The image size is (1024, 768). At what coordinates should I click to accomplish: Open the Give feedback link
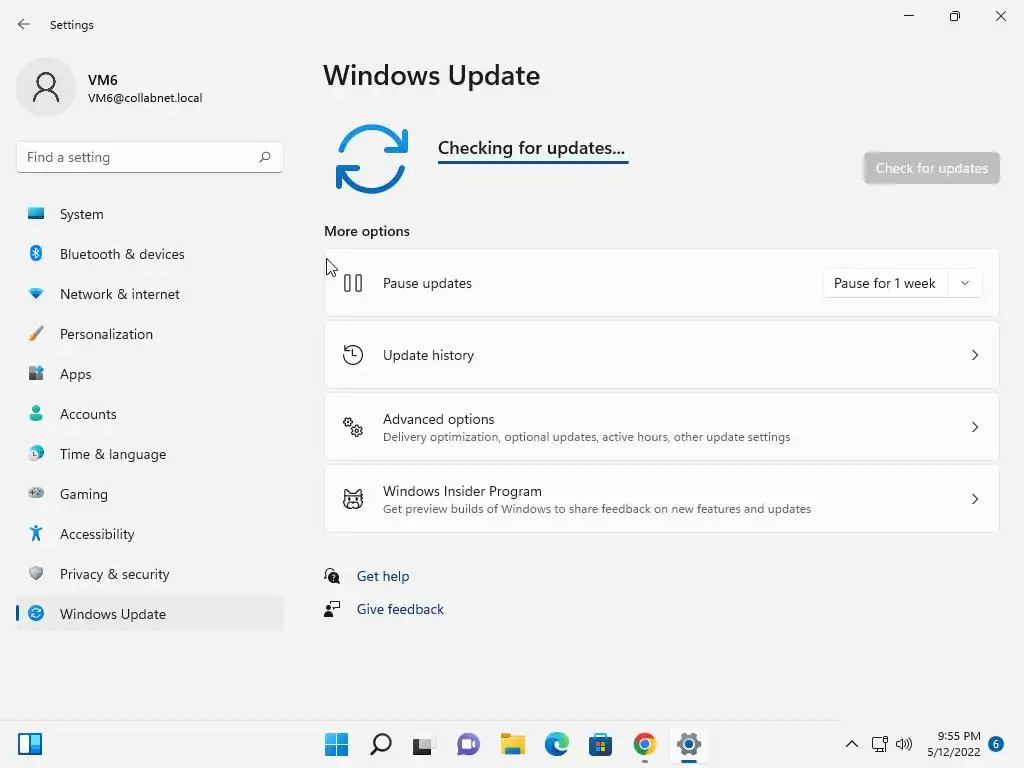click(400, 609)
